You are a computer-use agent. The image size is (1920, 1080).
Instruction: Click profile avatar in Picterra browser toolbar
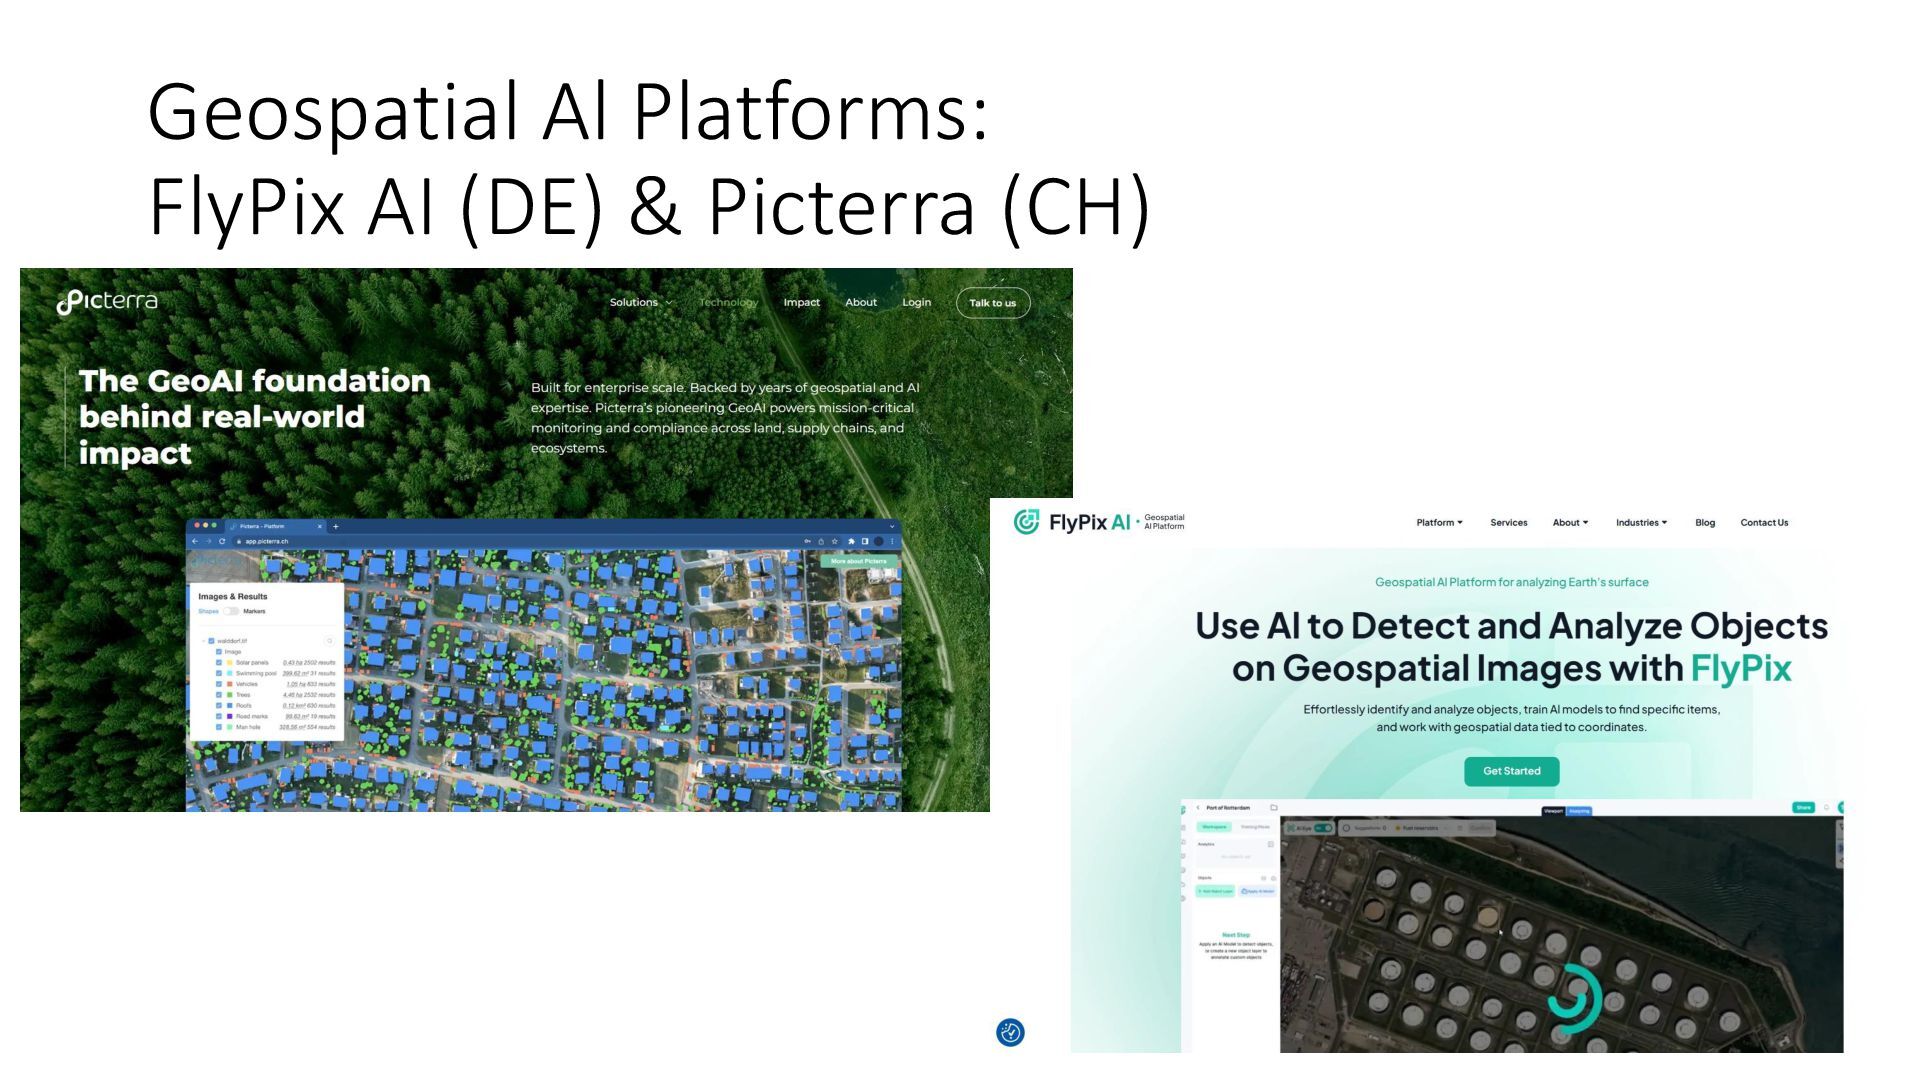[x=879, y=541]
